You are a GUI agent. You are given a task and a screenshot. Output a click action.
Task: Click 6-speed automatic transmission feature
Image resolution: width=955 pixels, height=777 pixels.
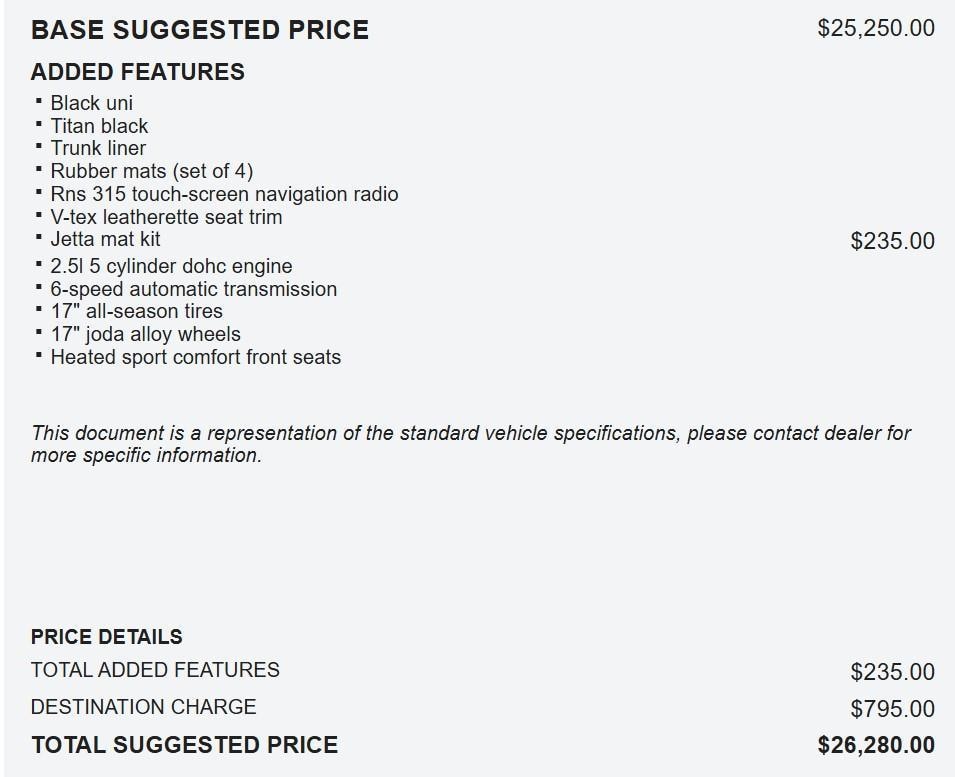[193, 289]
